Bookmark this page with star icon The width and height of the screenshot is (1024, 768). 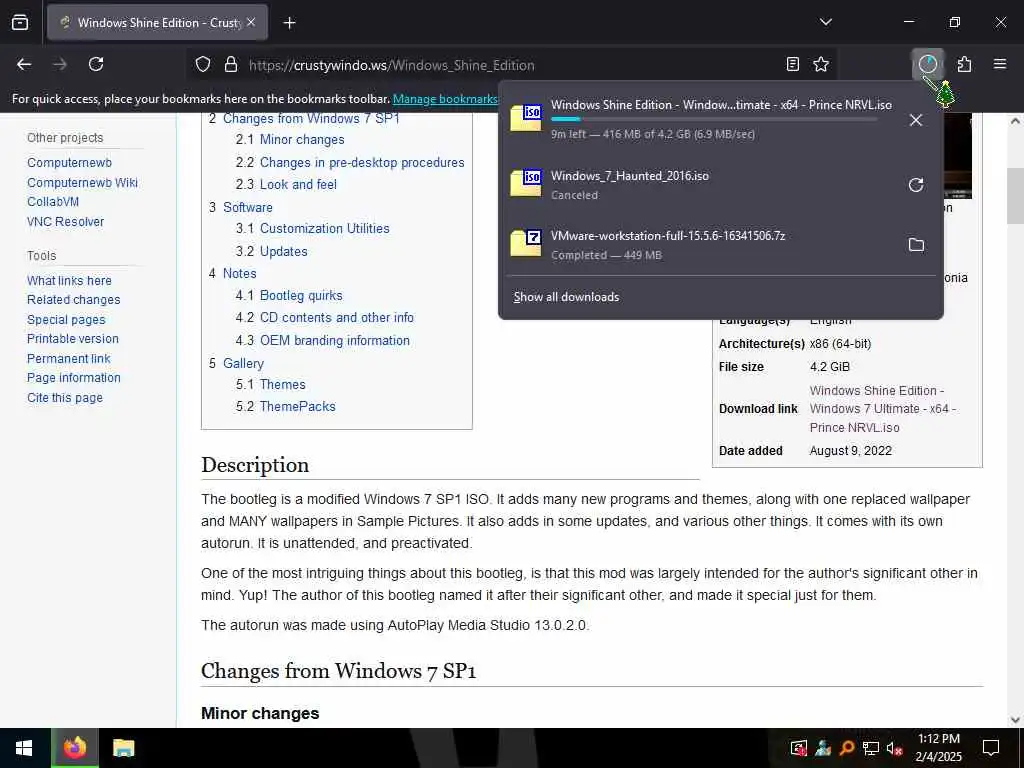[821, 64]
